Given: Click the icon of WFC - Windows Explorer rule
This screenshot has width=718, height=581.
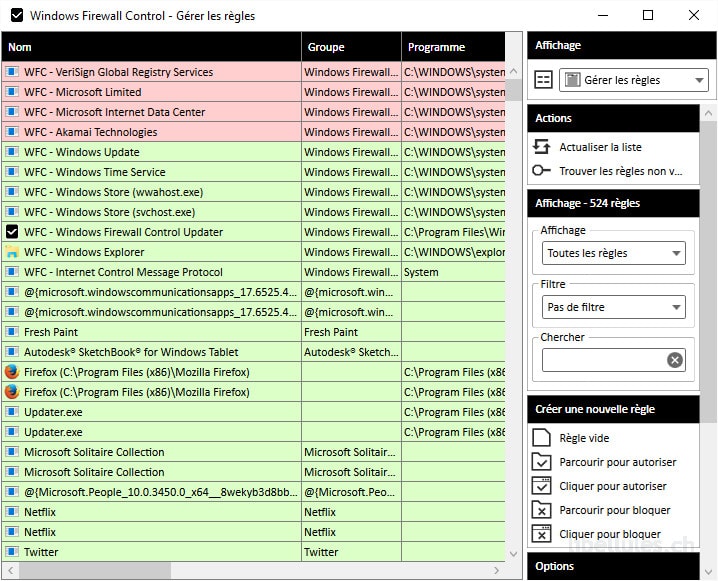Looking at the screenshot, I should (x=12, y=252).
